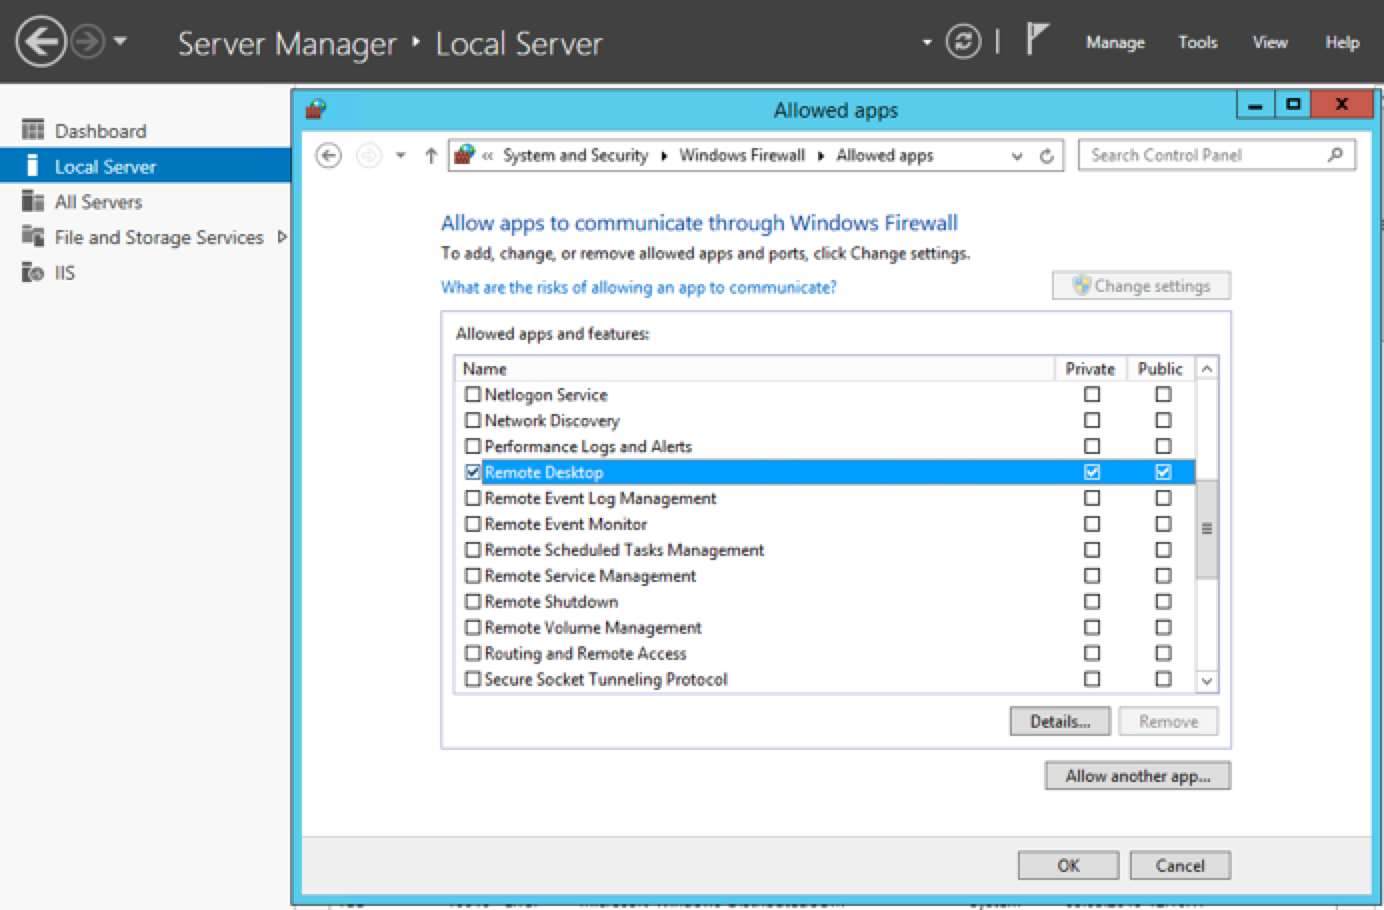
Task: Sort list by Name column header
Action: click(x=755, y=369)
